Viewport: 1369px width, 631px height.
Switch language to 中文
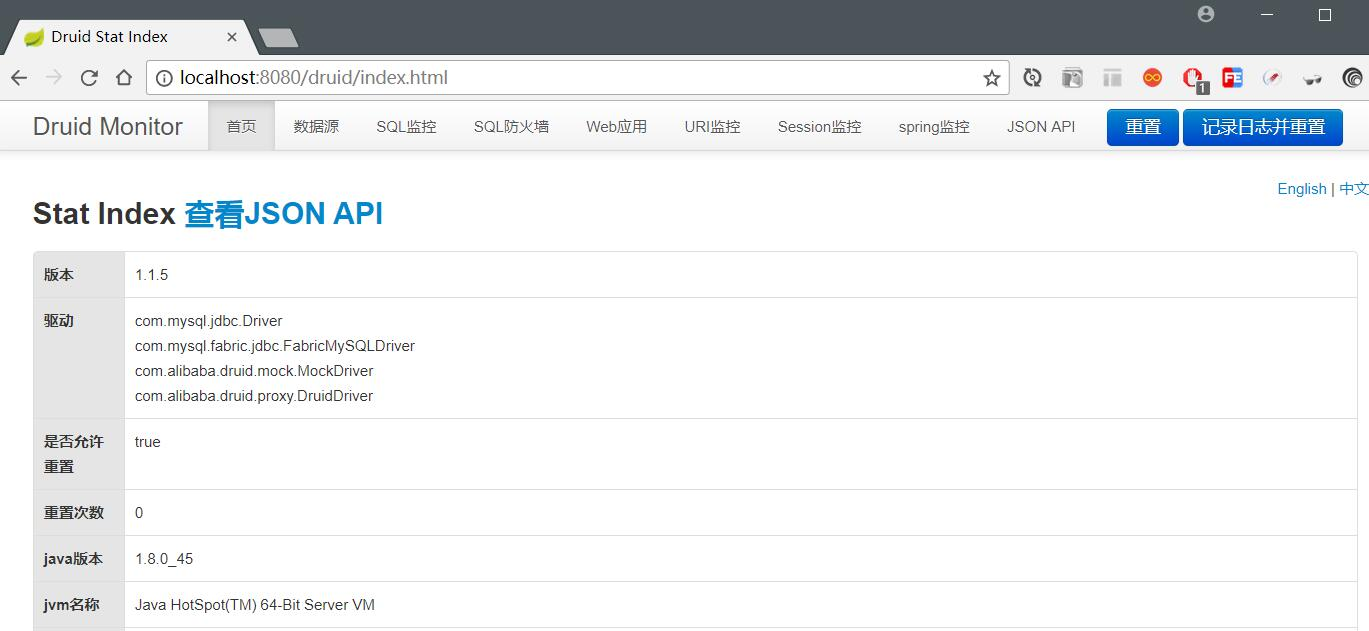click(1354, 189)
